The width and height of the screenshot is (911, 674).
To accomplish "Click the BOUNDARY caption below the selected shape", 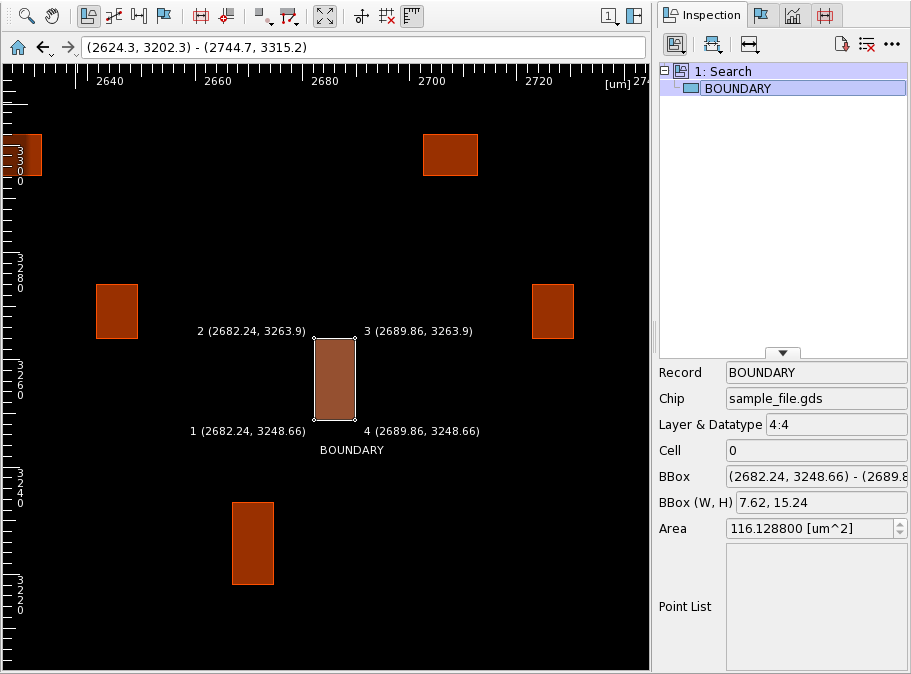I will pyautogui.click(x=352, y=450).
